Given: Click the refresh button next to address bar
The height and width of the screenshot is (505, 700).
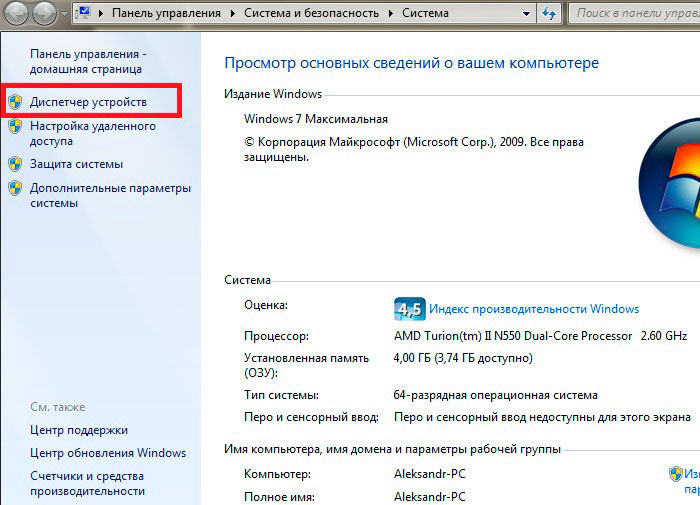Looking at the screenshot, I should [549, 13].
